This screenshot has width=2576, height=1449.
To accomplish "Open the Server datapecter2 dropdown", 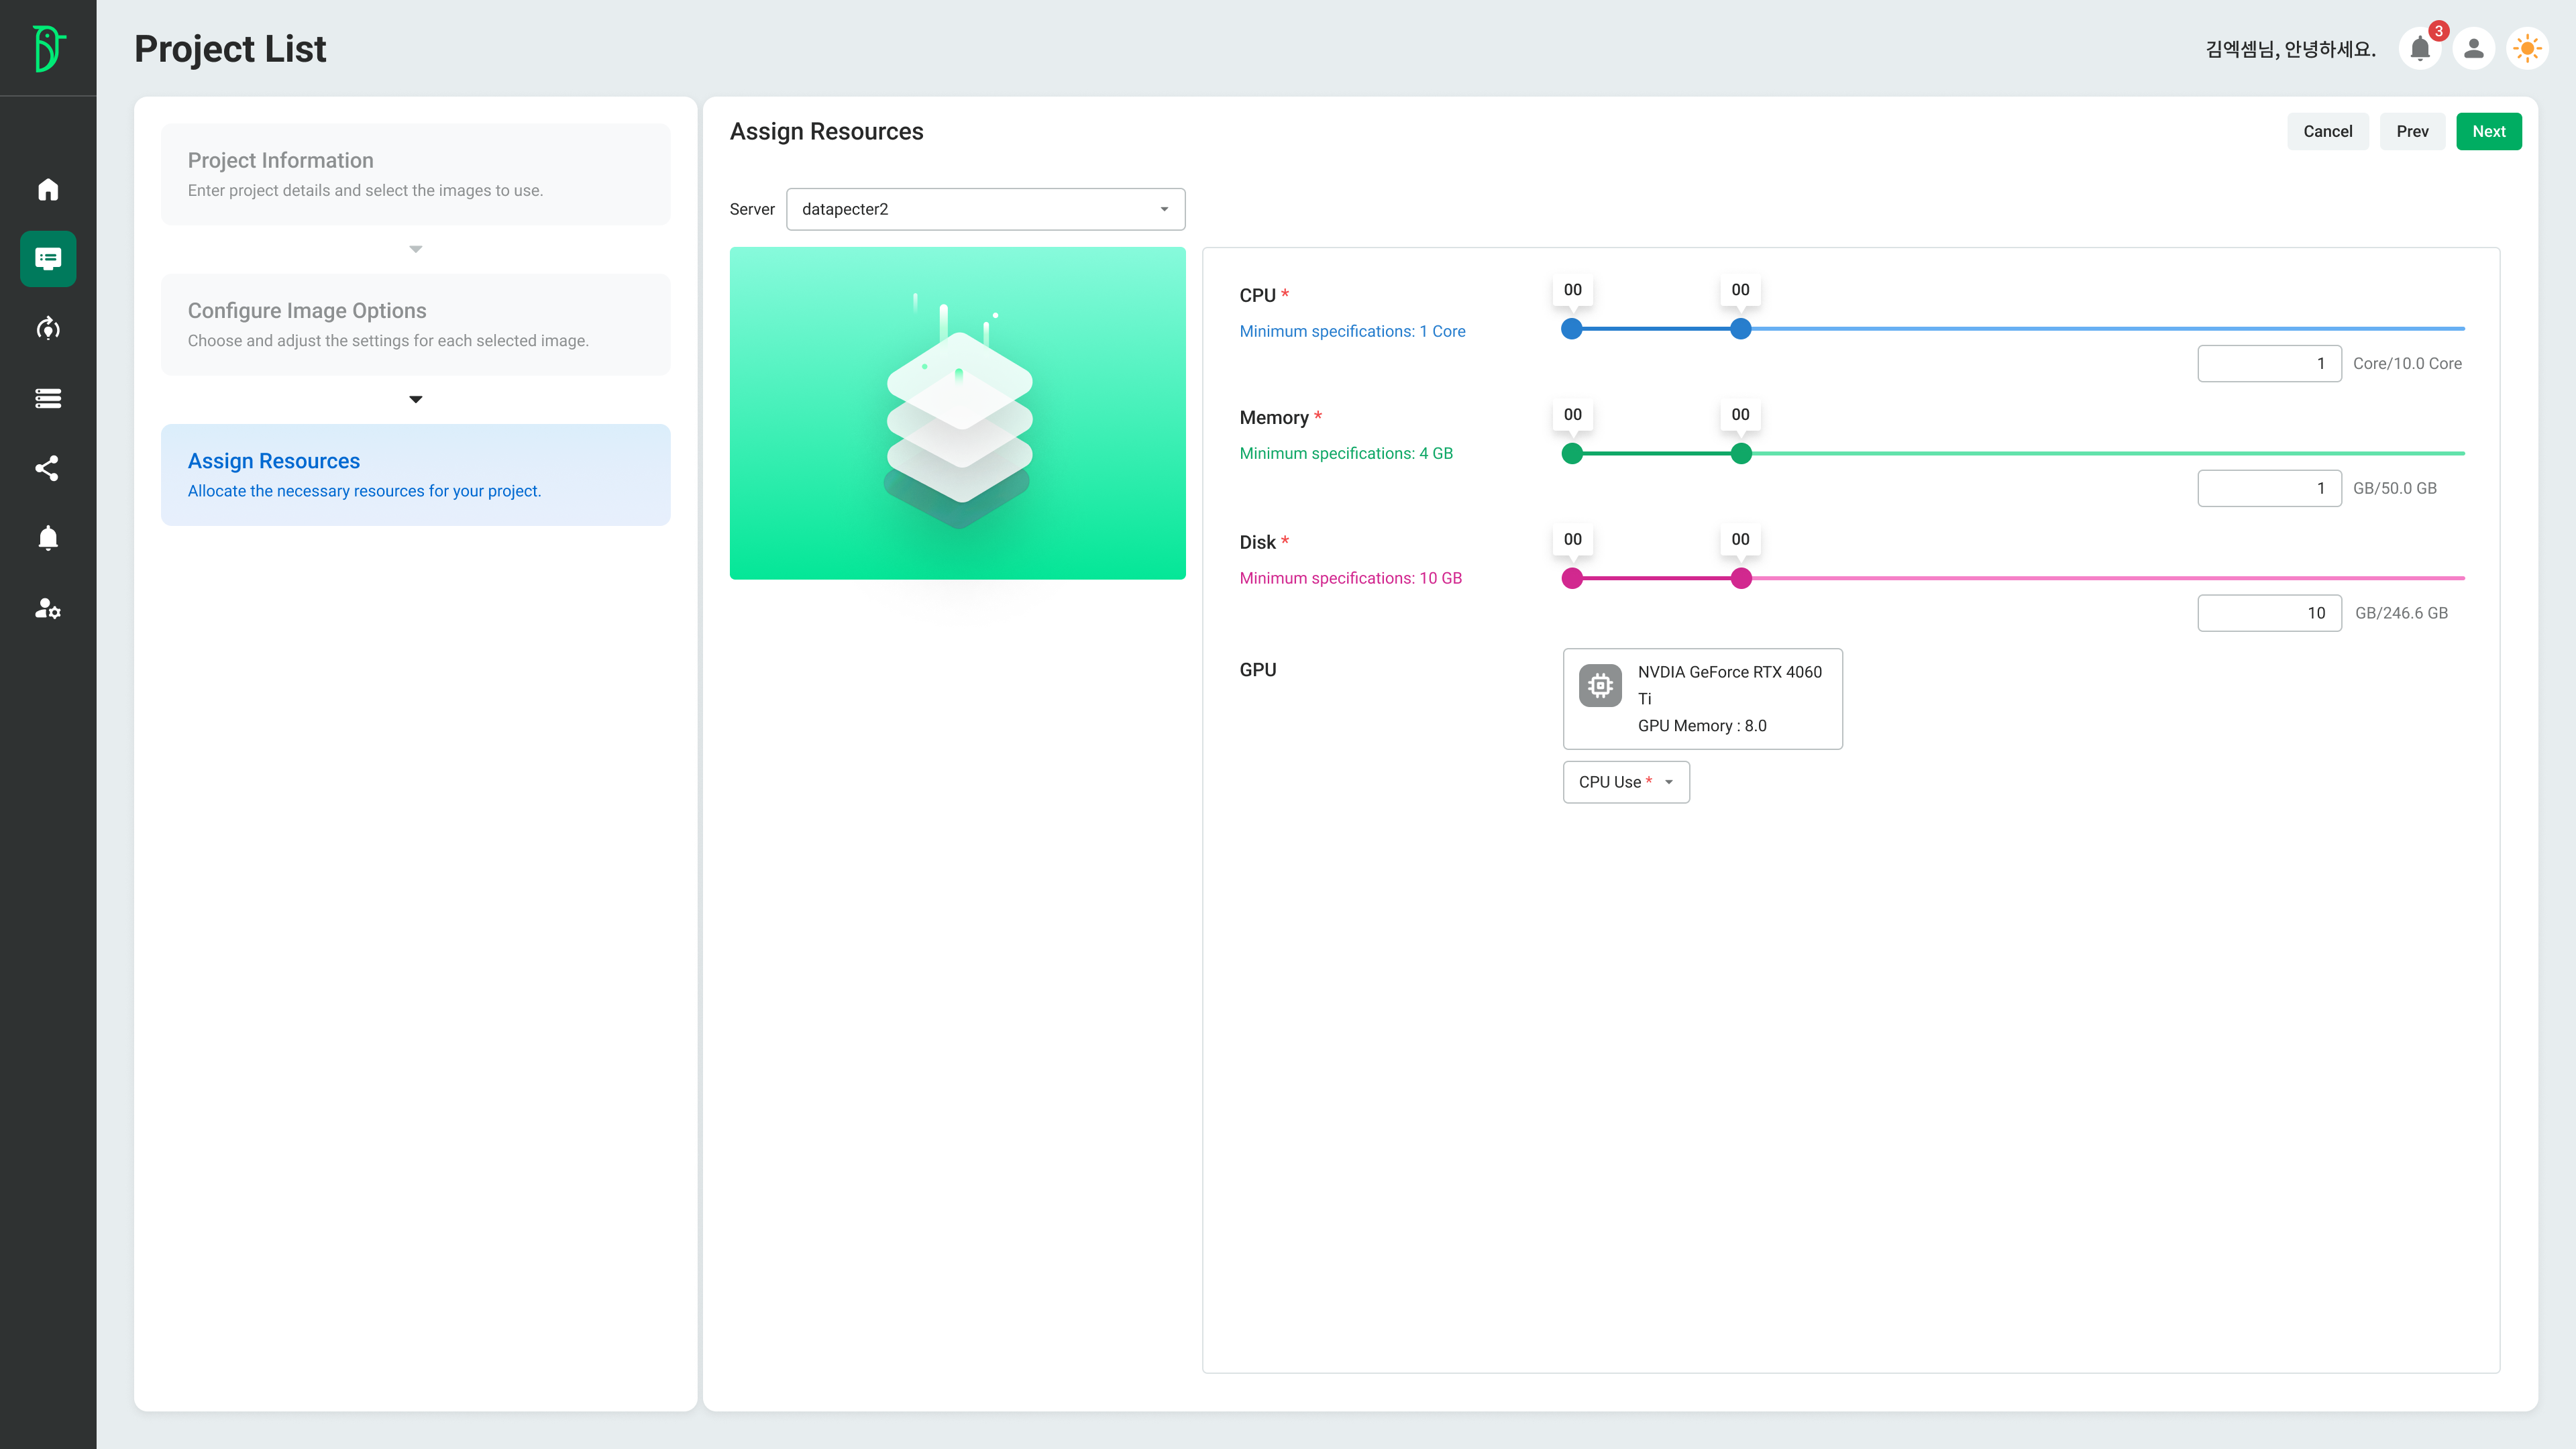I will click(985, 209).
